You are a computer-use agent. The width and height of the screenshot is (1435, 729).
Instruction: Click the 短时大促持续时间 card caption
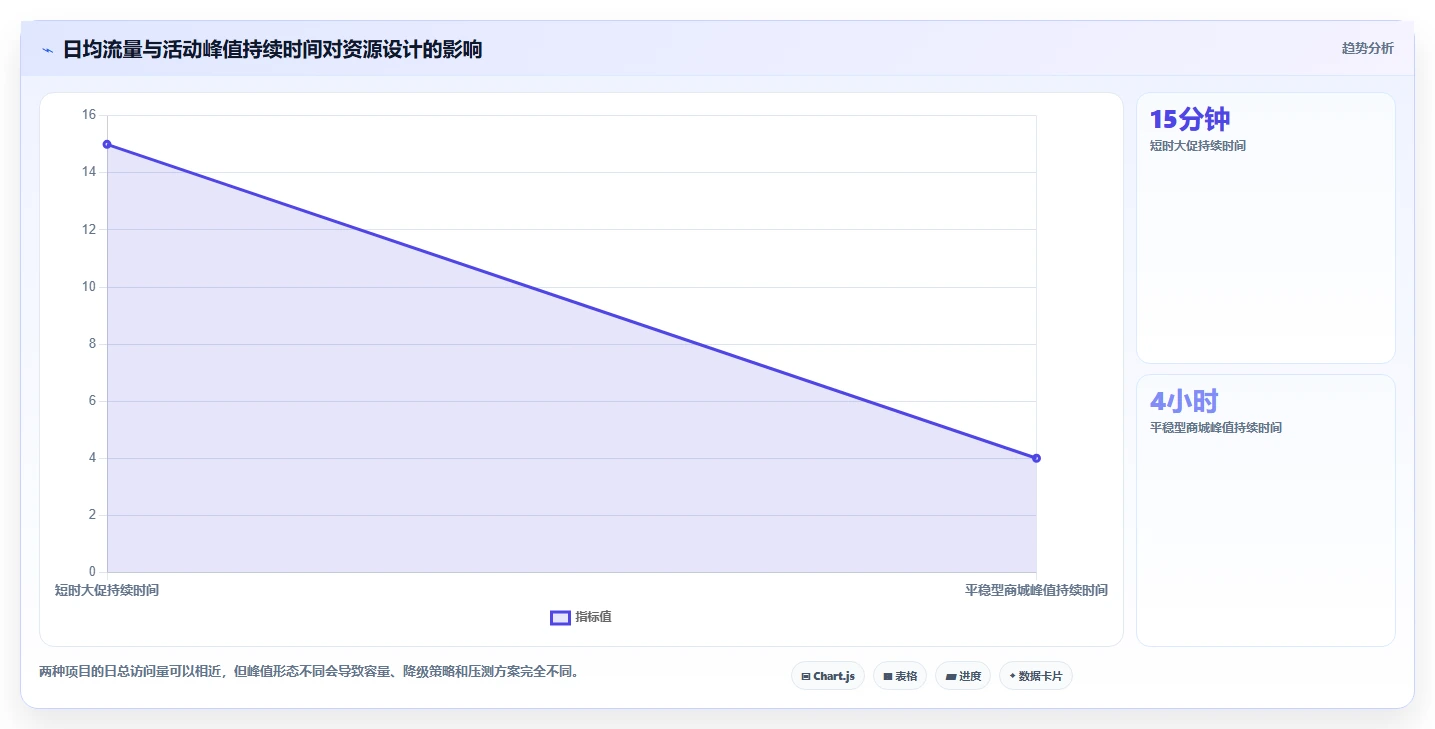click(x=1198, y=146)
